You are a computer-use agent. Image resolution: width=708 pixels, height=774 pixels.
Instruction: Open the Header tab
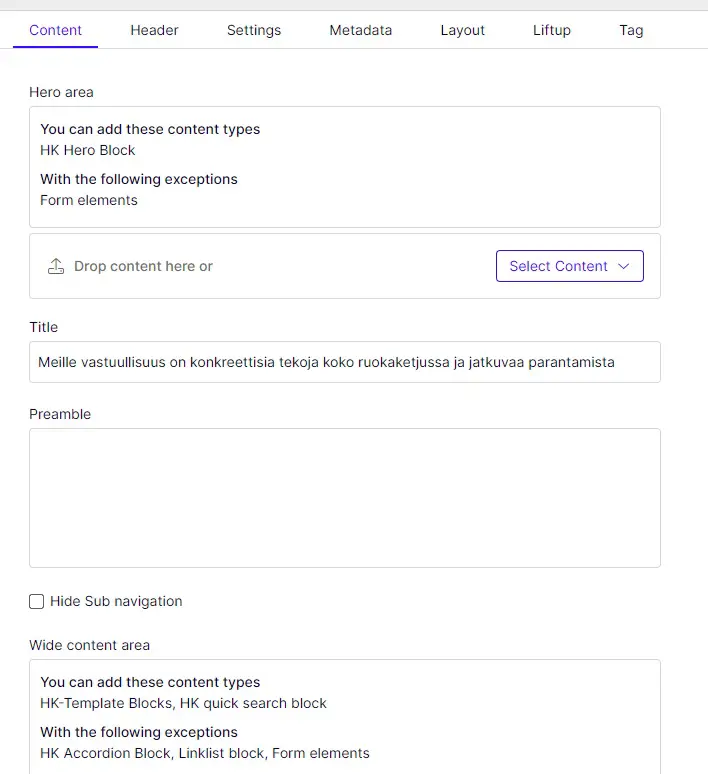[154, 30]
